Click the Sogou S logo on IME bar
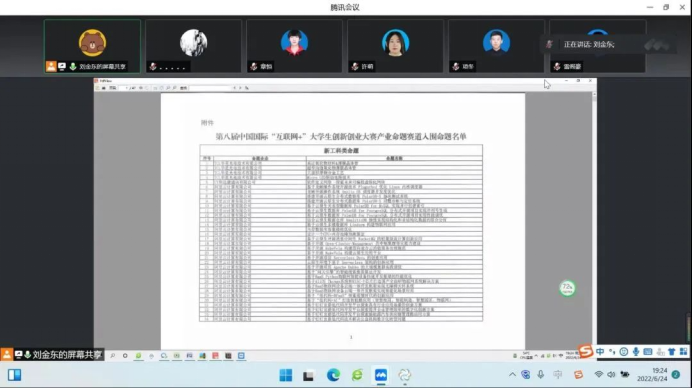 586,351
